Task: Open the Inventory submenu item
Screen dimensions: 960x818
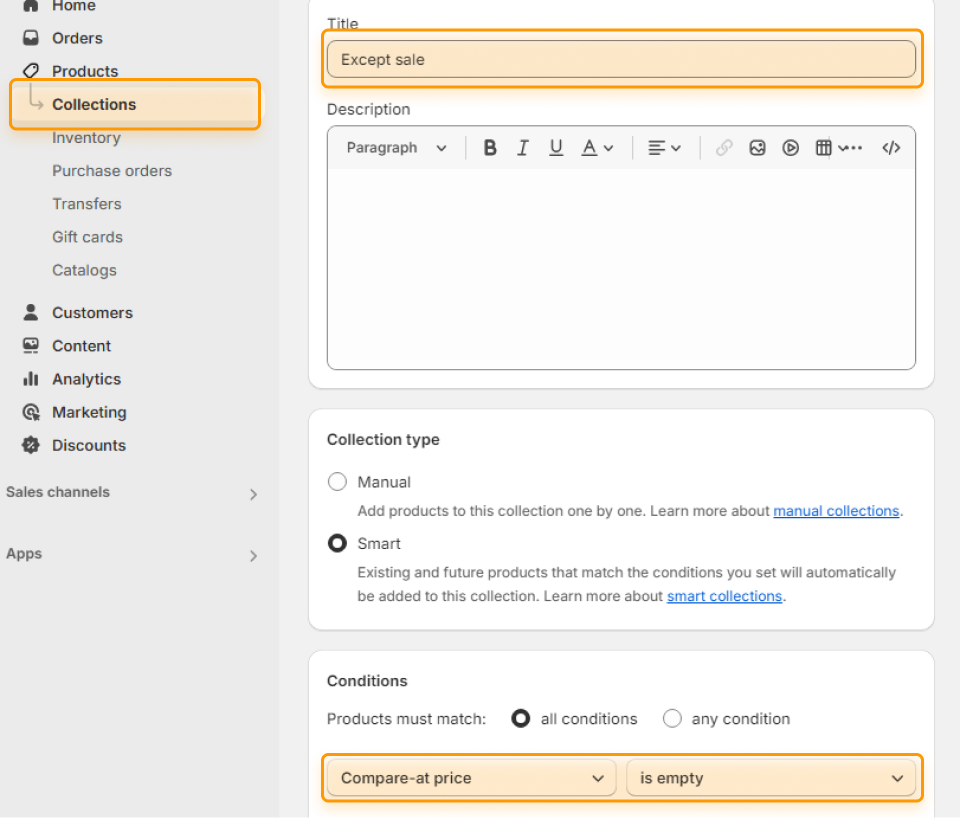Action: 86,138
